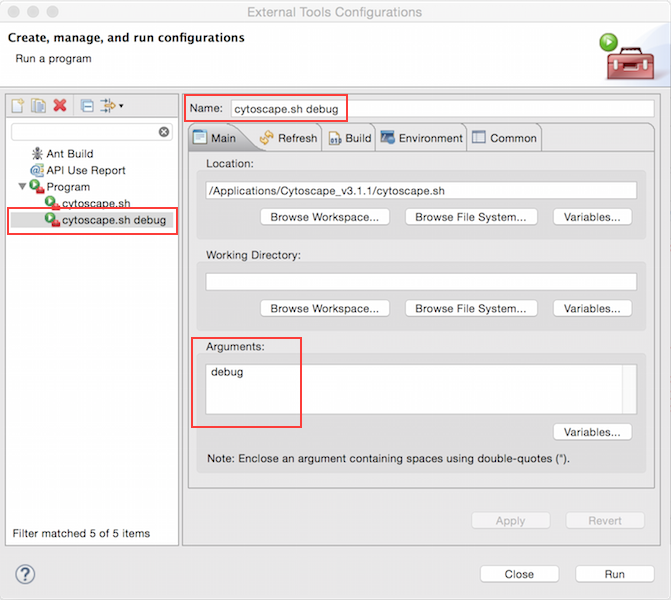Click Variables button under Arguments
The height and width of the screenshot is (600, 671).
point(592,432)
